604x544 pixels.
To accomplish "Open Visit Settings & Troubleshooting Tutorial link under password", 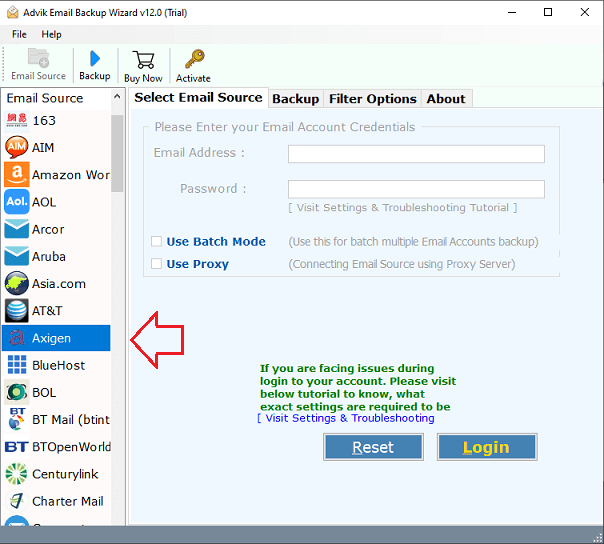I will (x=403, y=208).
